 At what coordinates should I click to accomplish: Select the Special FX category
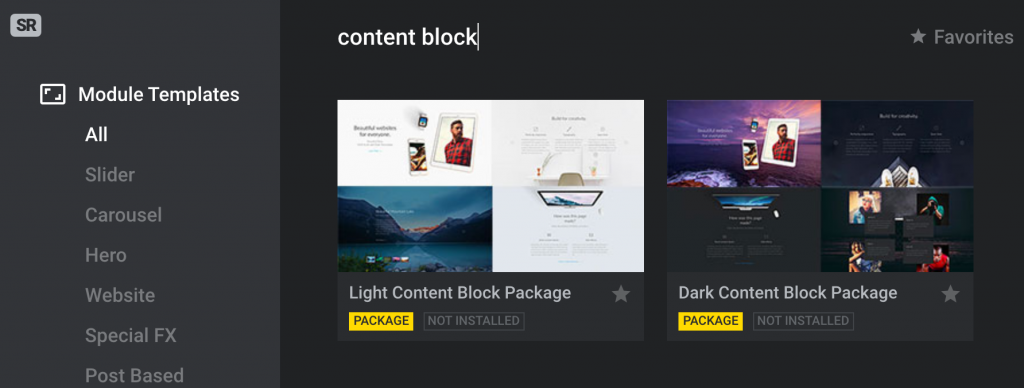pyautogui.click(x=131, y=336)
